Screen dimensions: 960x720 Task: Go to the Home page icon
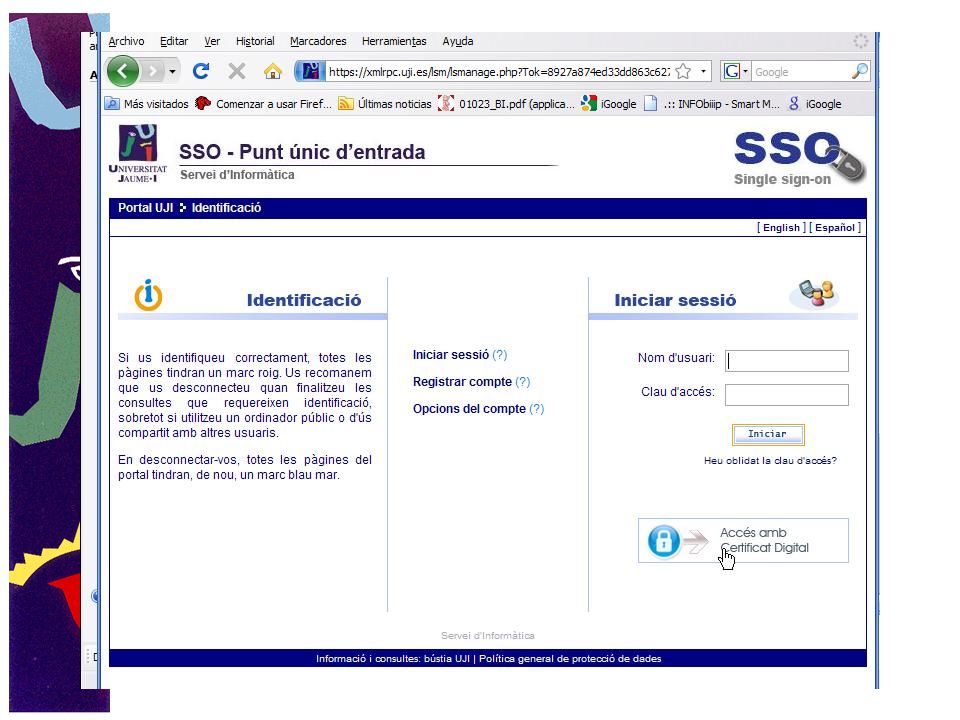tap(272, 72)
